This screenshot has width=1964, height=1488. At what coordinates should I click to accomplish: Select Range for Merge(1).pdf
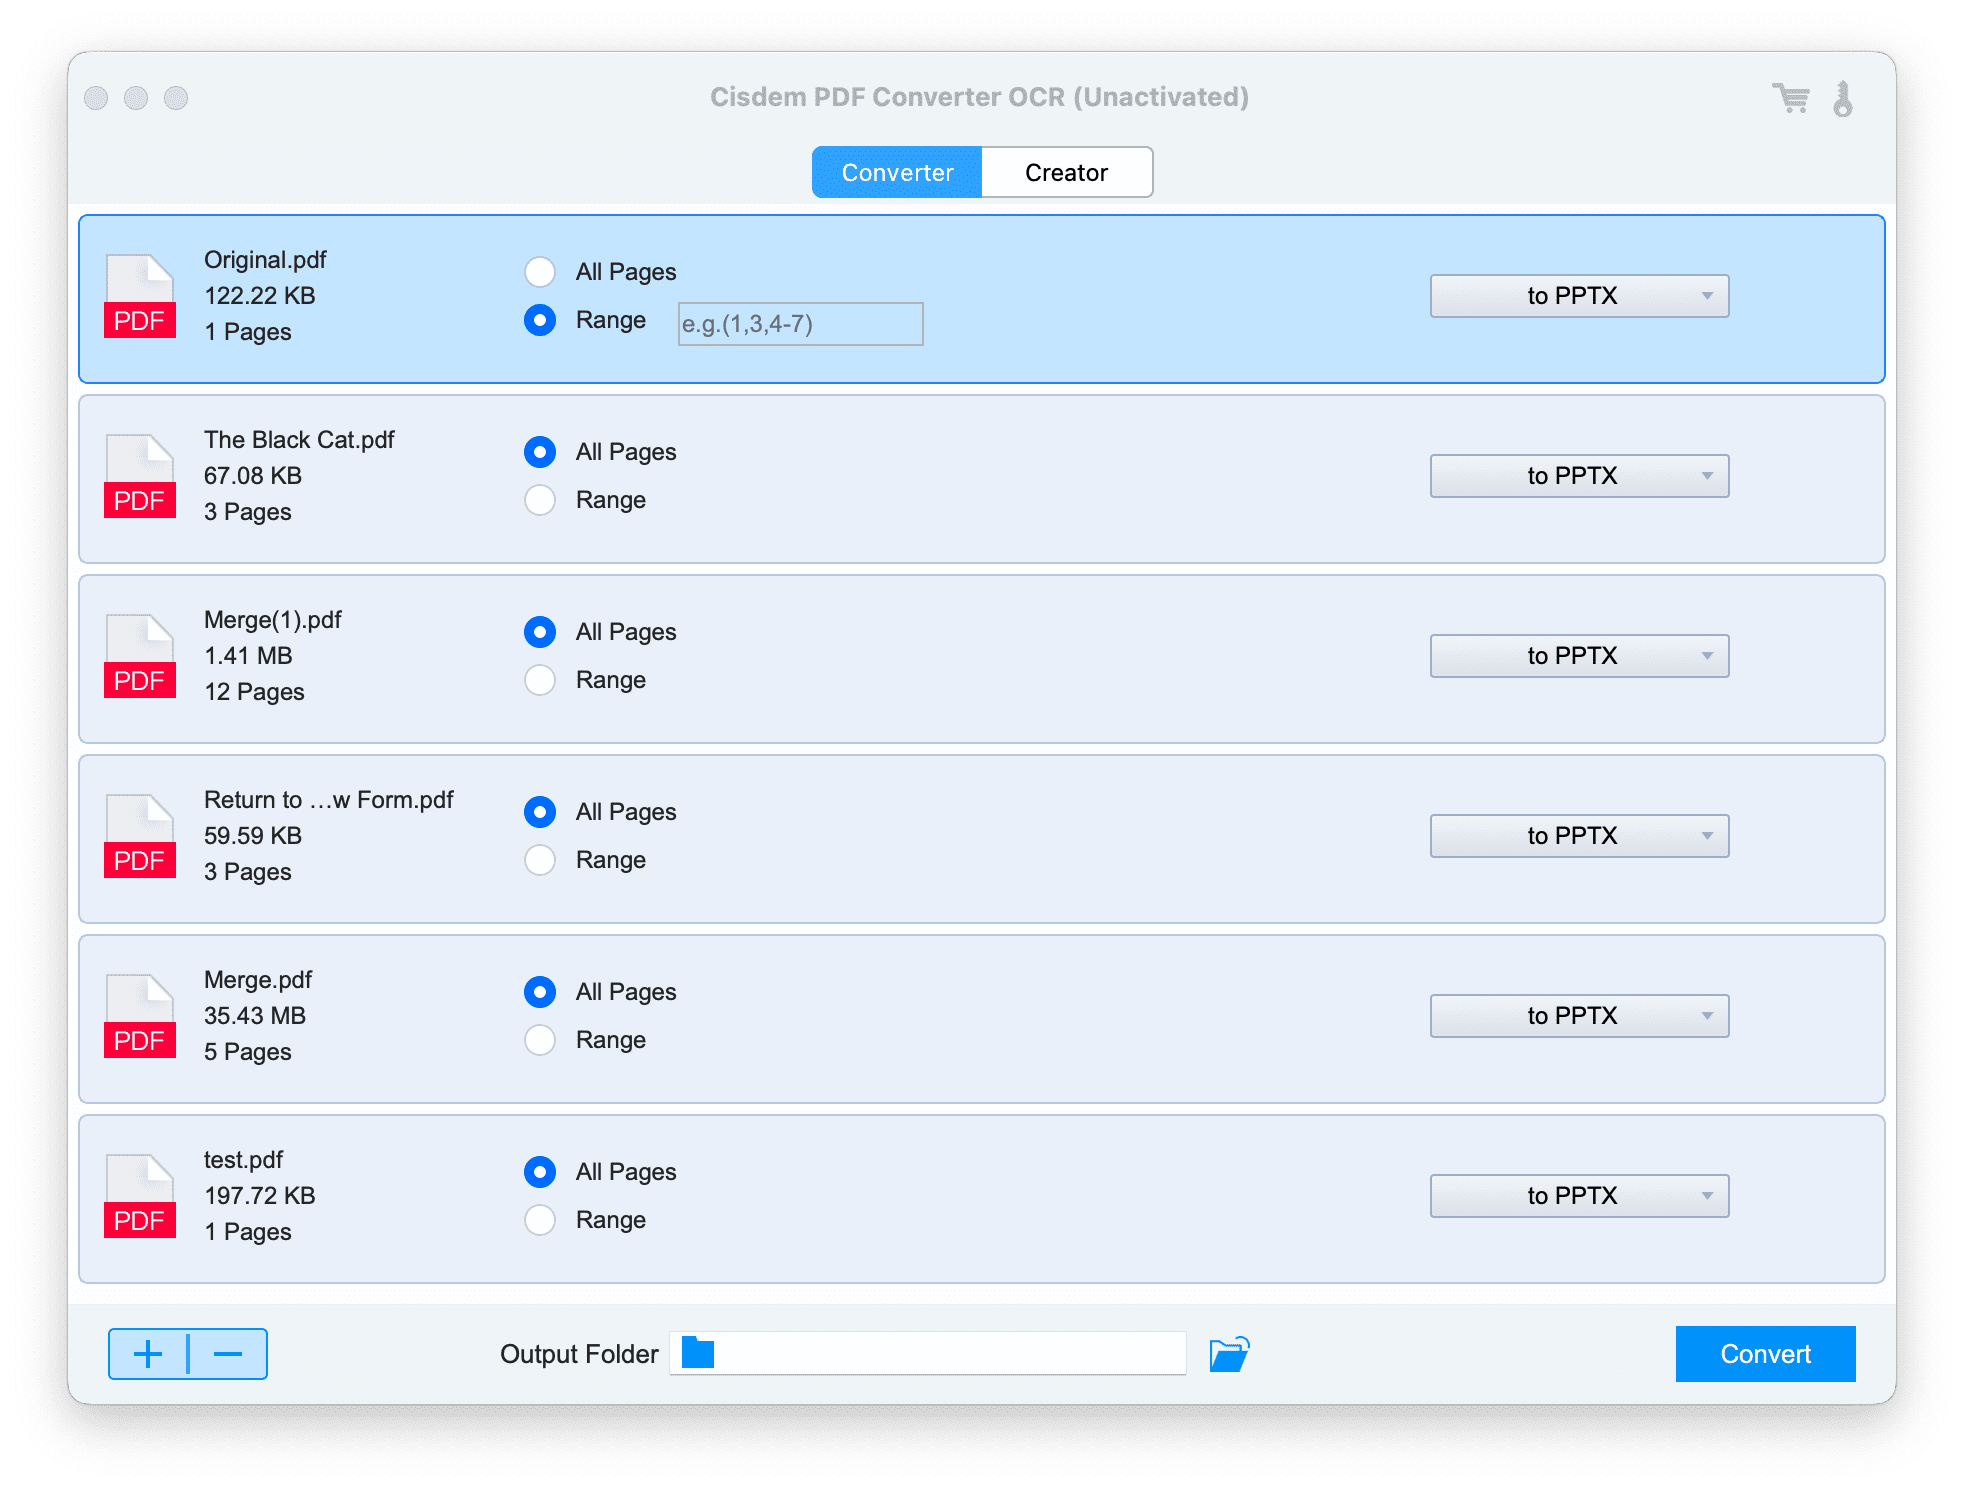(x=540, y=680)
